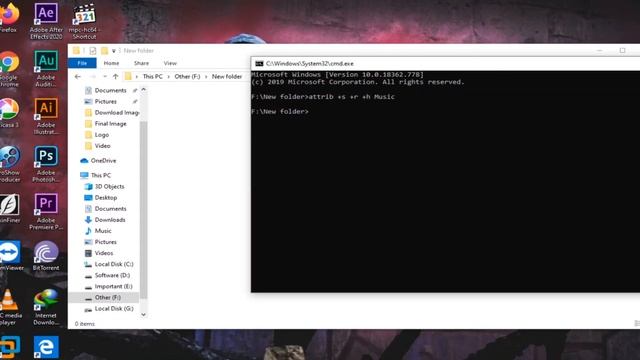Click Explorer forward navigation arrow

pos(93,76)
